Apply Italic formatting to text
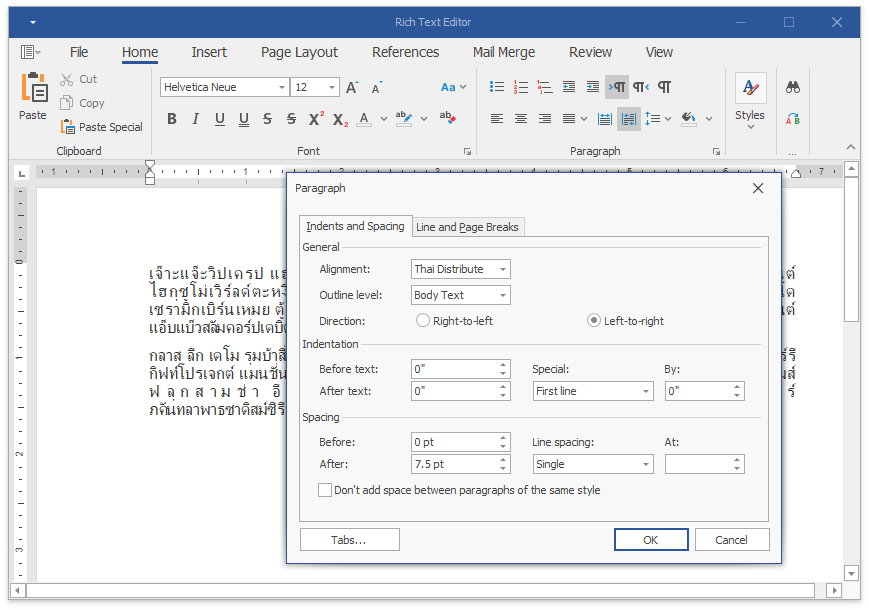Viewport: 869px width, 610px height. (195, 119)
